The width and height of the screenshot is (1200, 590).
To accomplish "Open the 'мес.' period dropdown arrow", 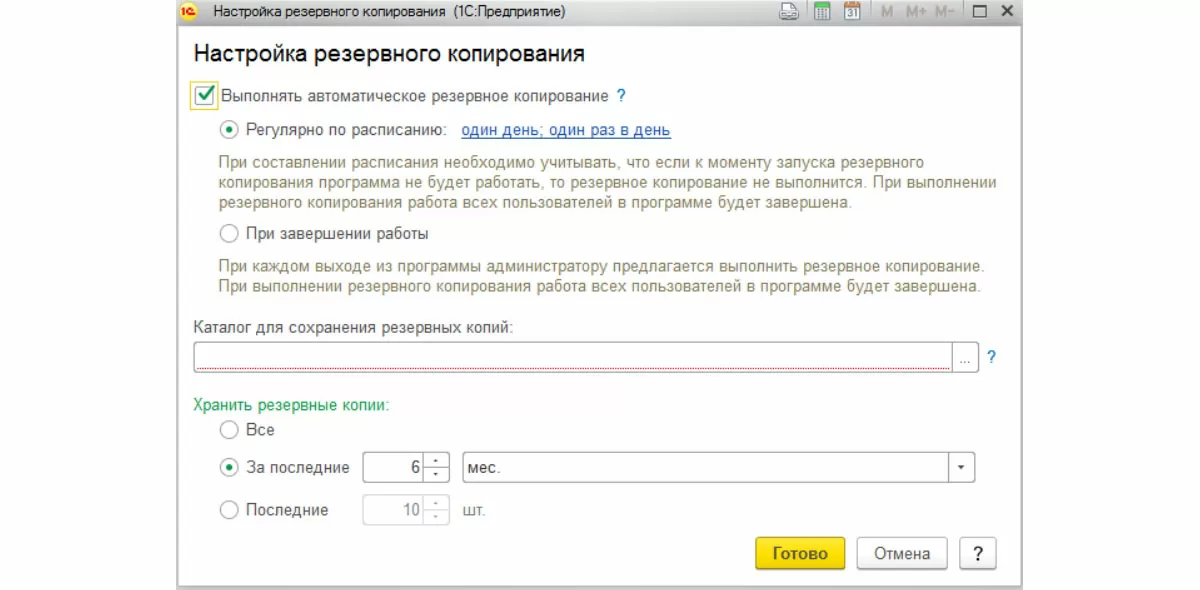I will tap(962, 467).
